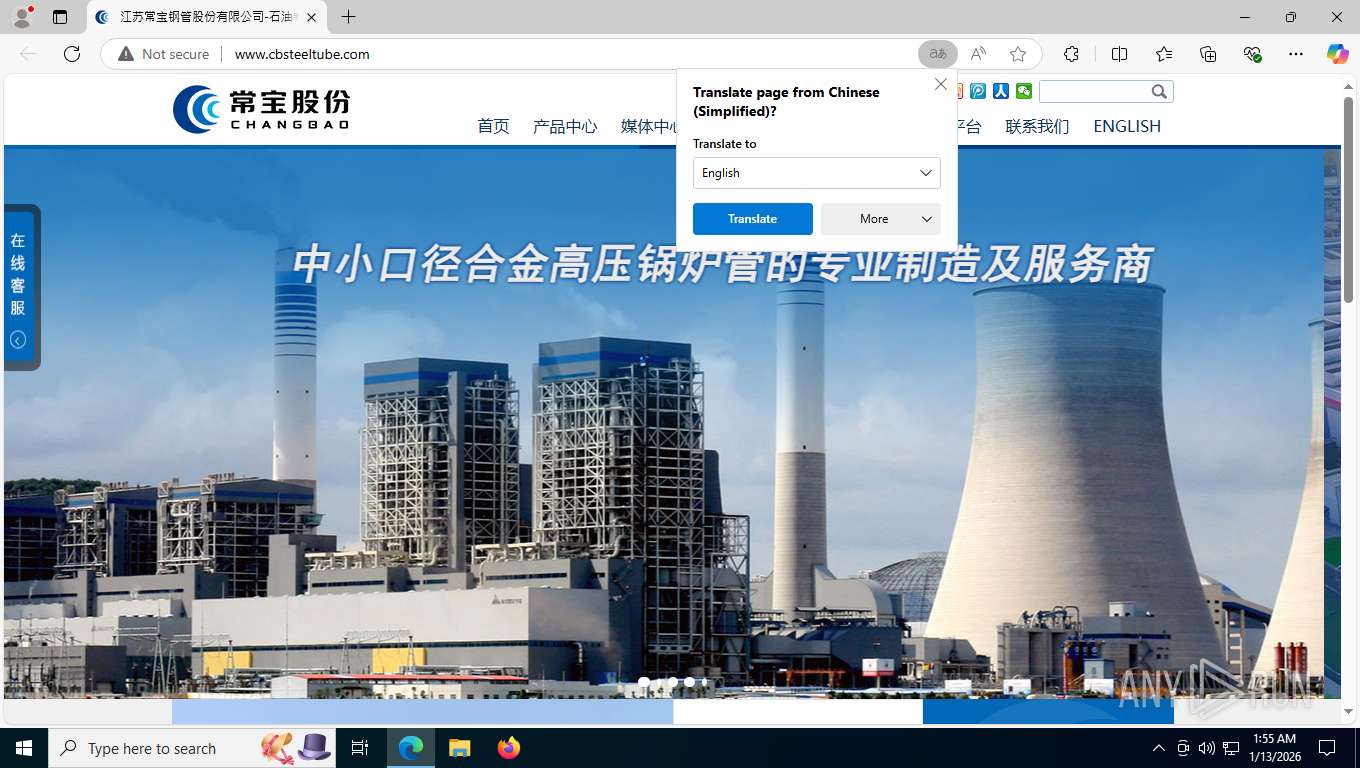Screen dimensions: 1360x768
Task: Expand the 在线客服 side panel arrow
Action: click(18, 340)
